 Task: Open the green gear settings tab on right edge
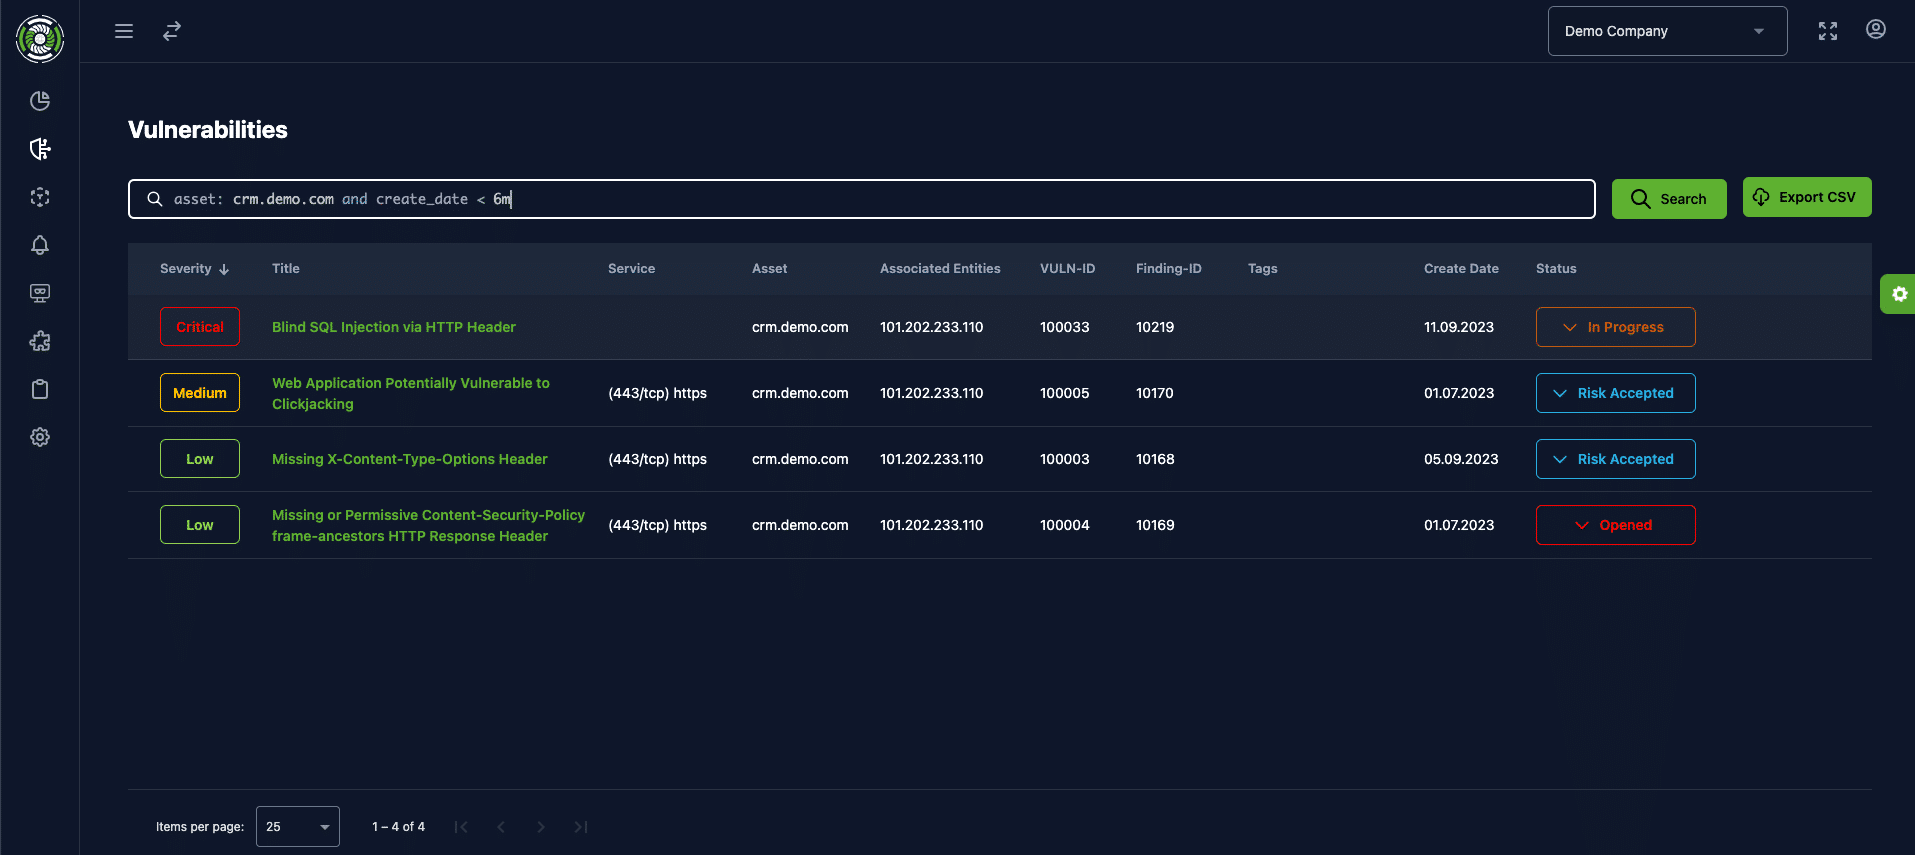tap(1898, 294)
